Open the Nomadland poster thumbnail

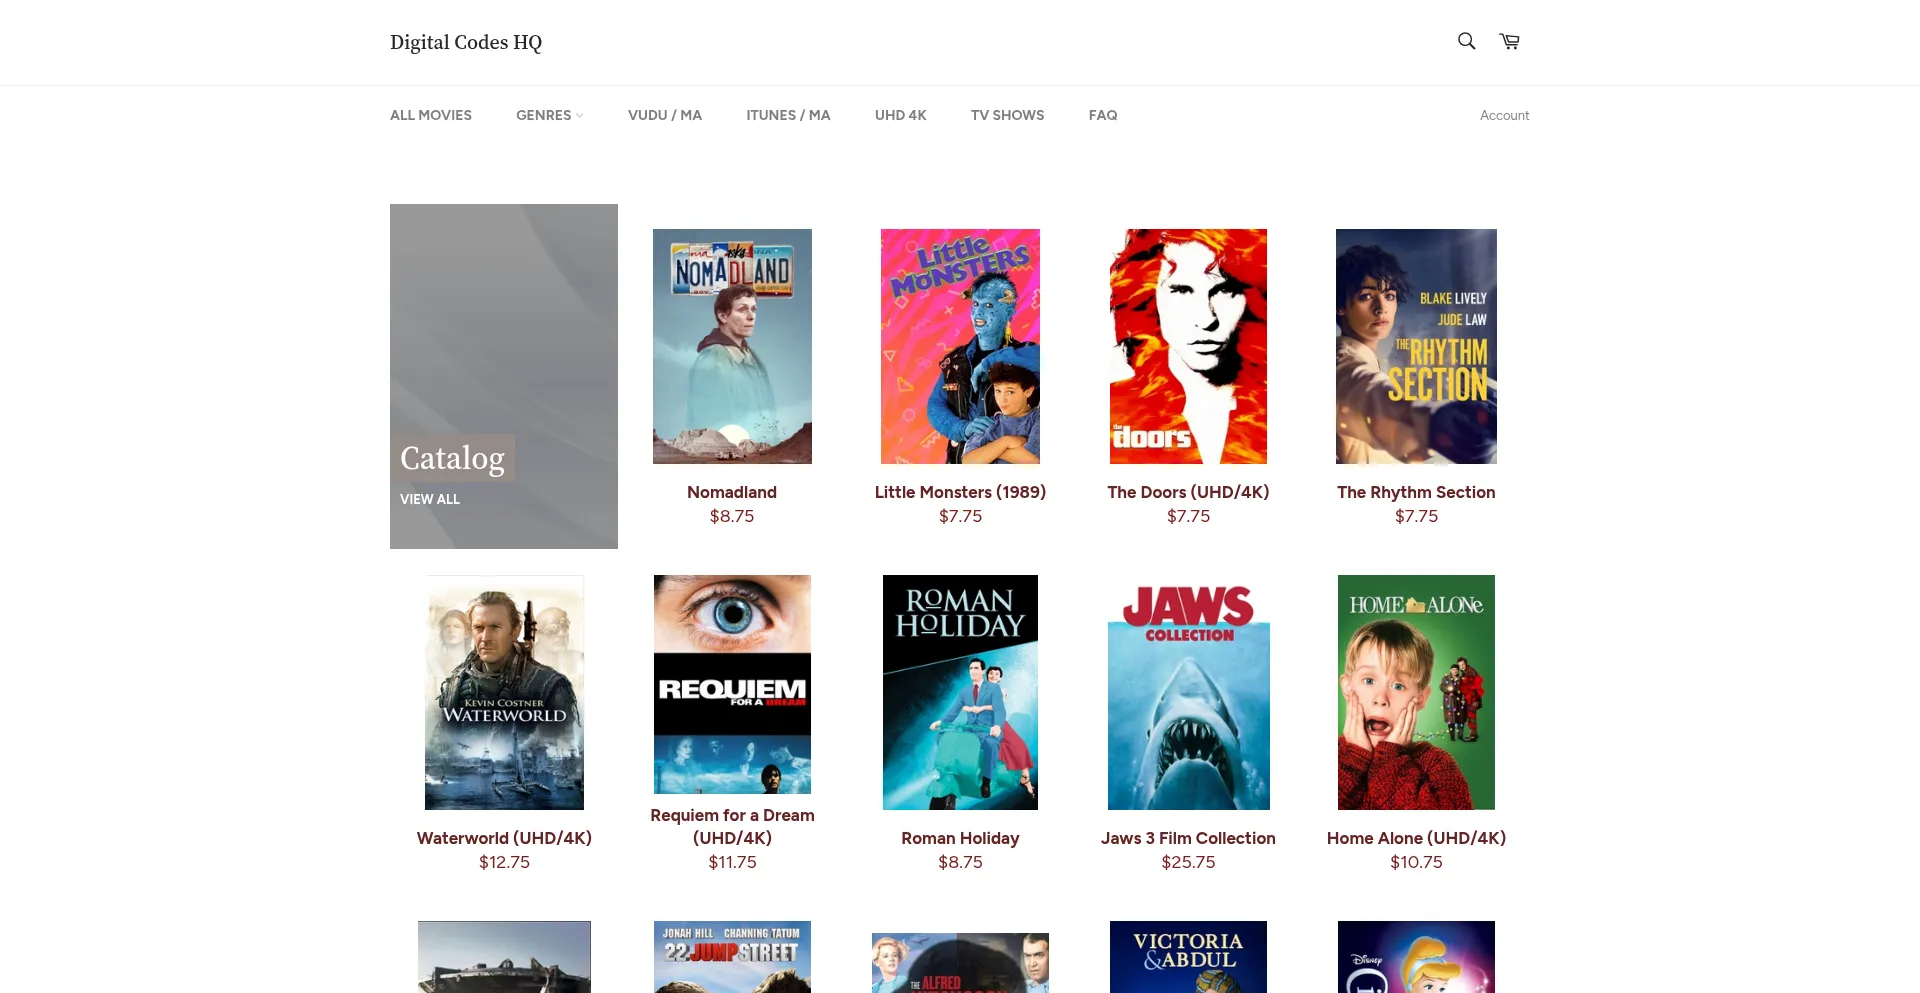pos(732,346)
